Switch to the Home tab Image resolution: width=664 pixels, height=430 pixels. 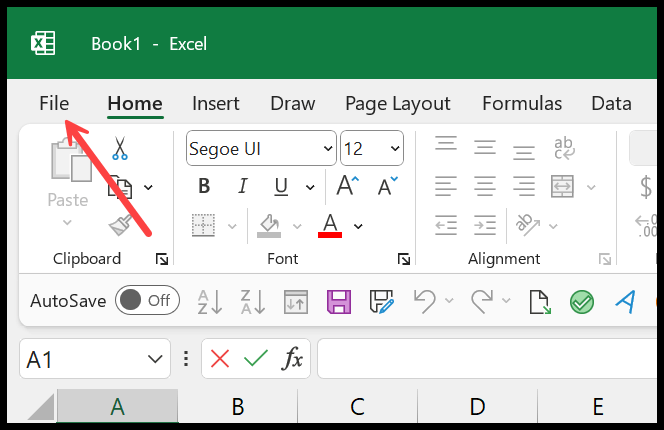[x=135, y=103]
